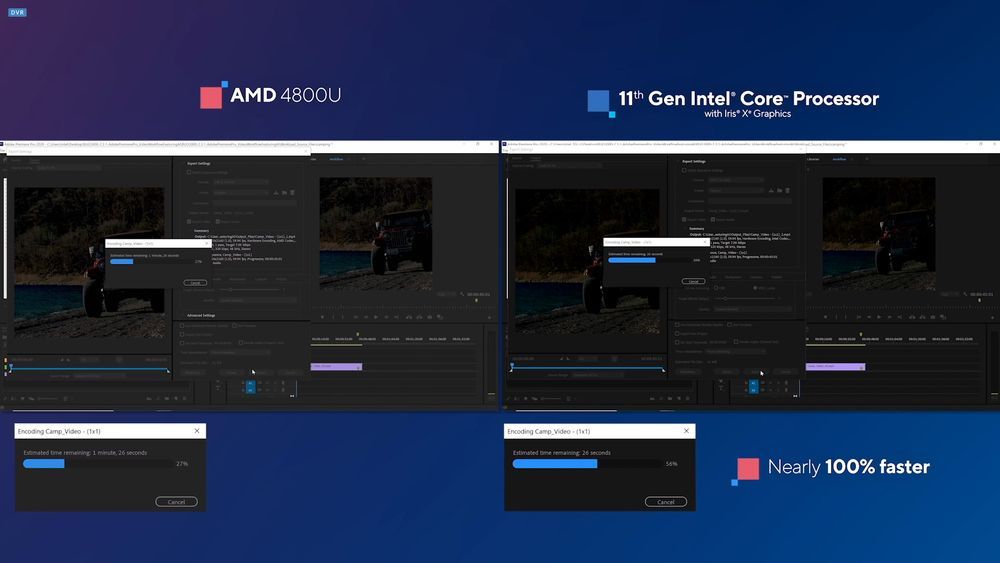Toggle Use Previews checkbox in Intel window
This screenshot has width=1000, height=563.
click(729, 325)
